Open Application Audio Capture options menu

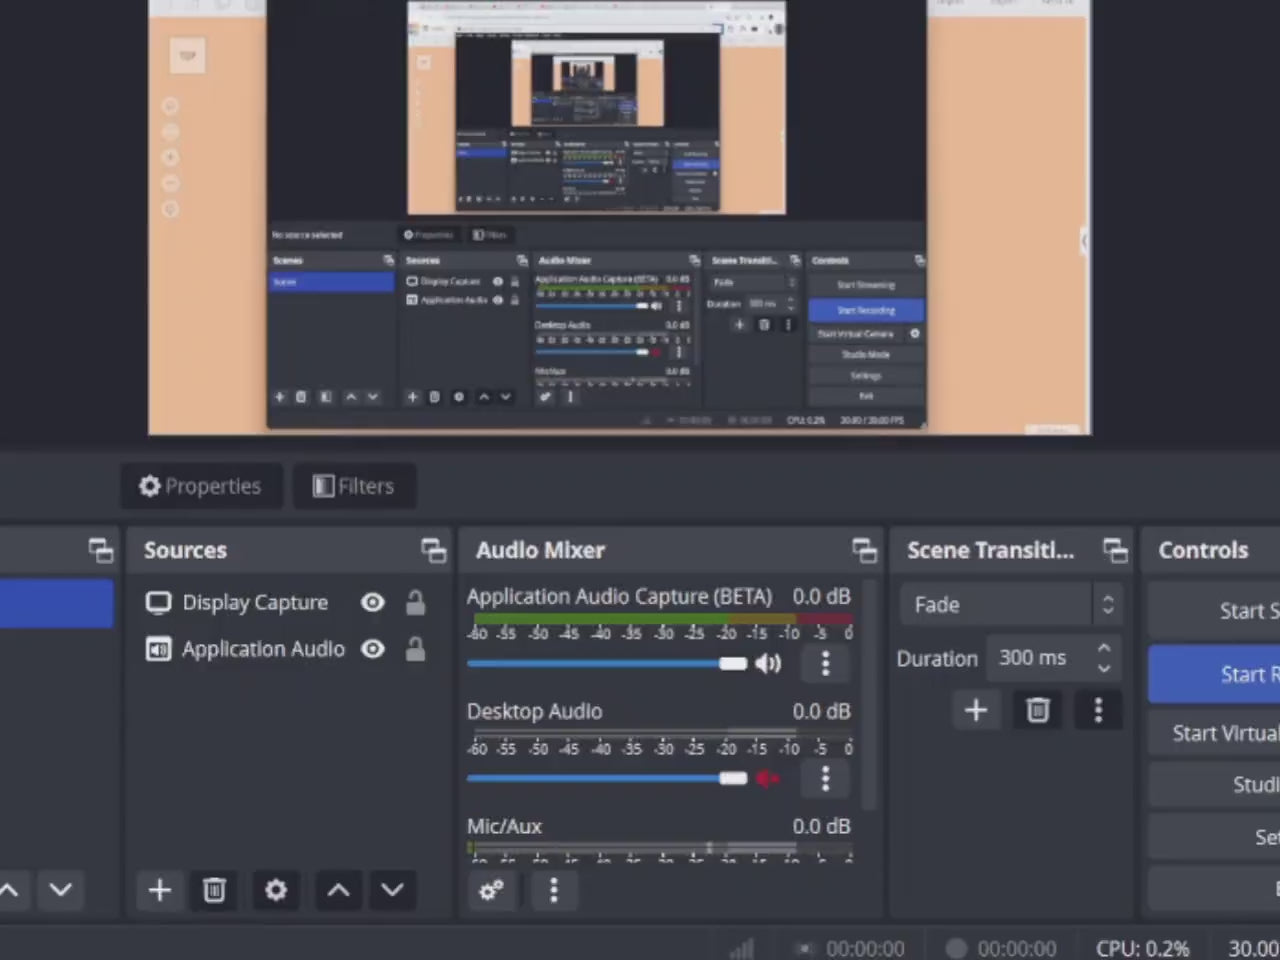tap(825, 663)
